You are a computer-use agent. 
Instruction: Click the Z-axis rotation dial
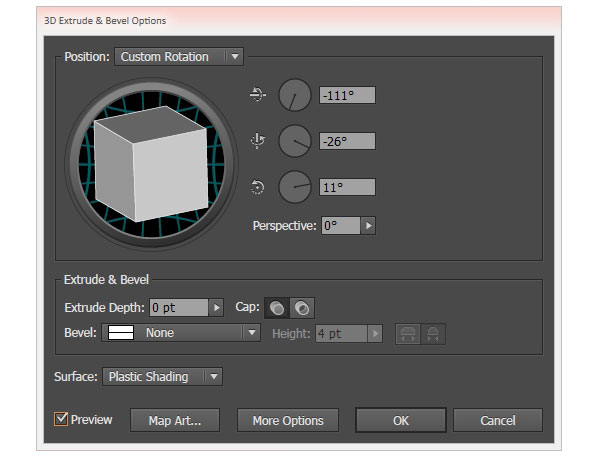coord(294,186)
